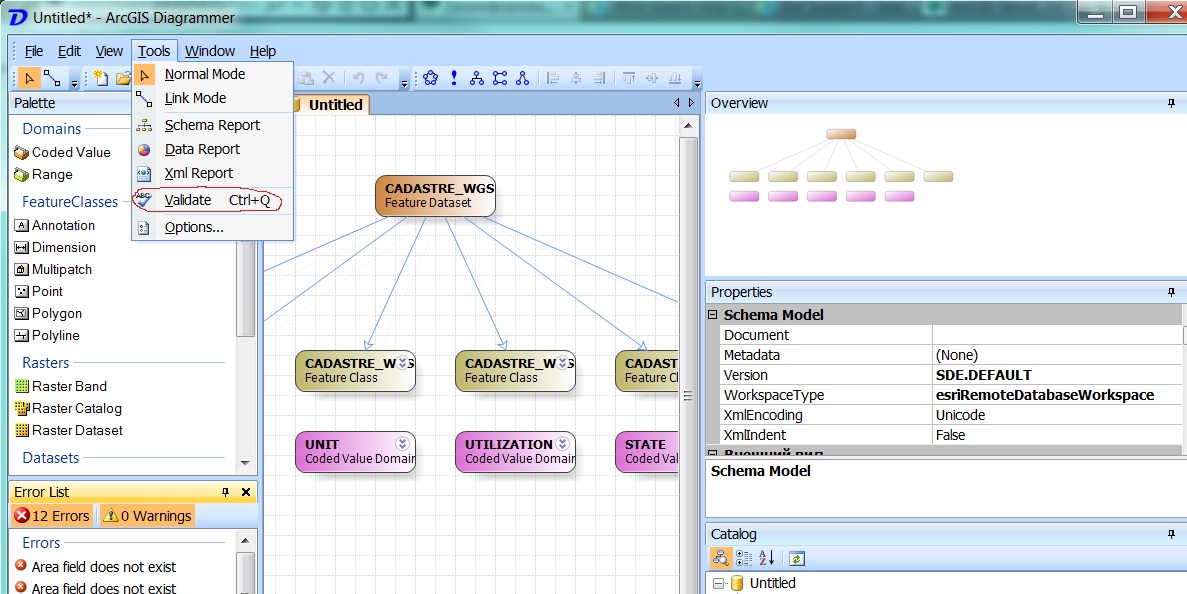Pin the Overview panel

1171,103
